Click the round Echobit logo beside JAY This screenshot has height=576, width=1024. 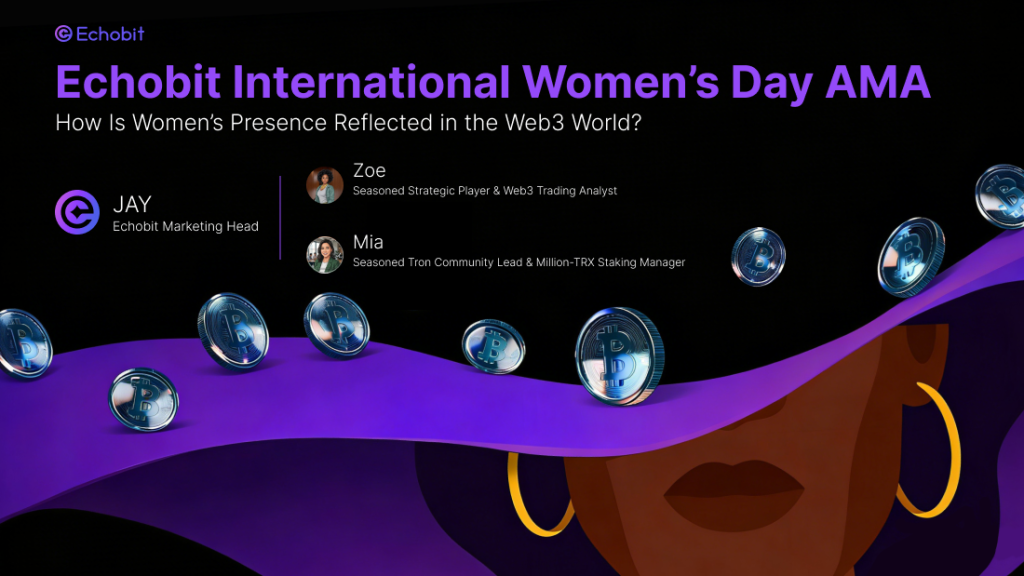[78, 214]
